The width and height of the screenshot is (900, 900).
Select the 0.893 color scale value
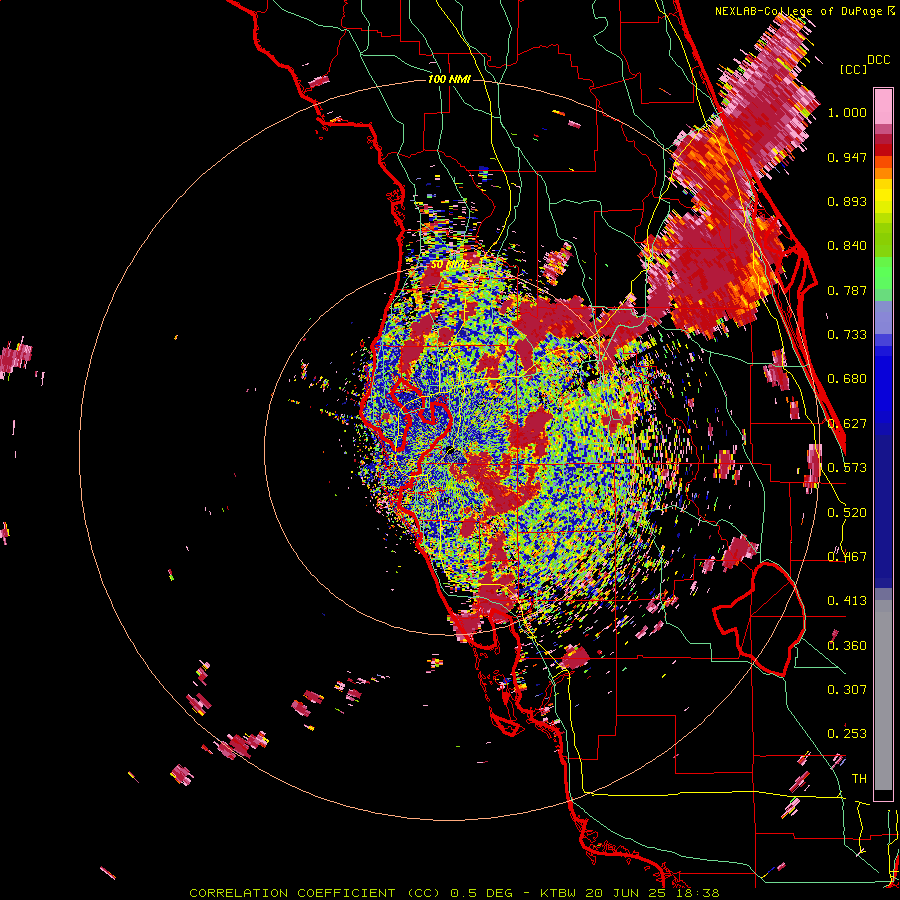[847, 201]
